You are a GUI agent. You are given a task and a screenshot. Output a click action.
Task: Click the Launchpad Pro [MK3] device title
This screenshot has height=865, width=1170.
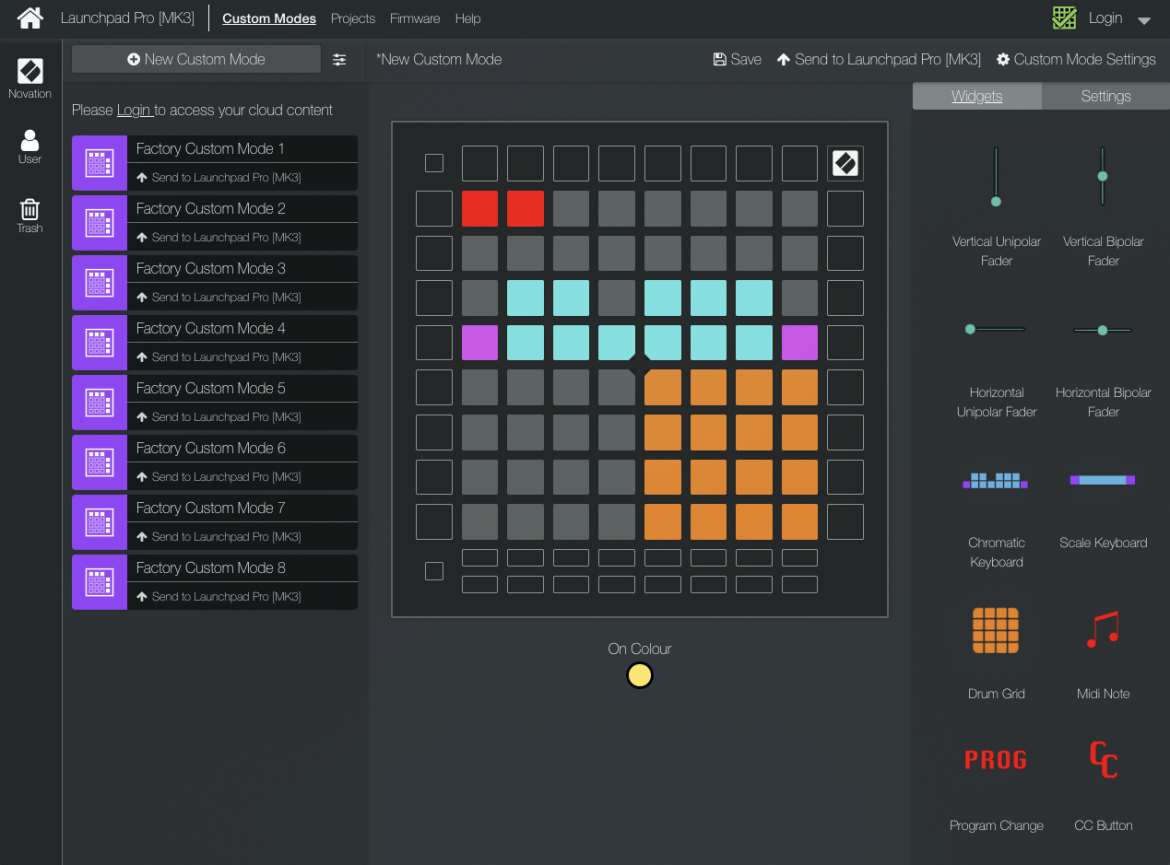128,19
